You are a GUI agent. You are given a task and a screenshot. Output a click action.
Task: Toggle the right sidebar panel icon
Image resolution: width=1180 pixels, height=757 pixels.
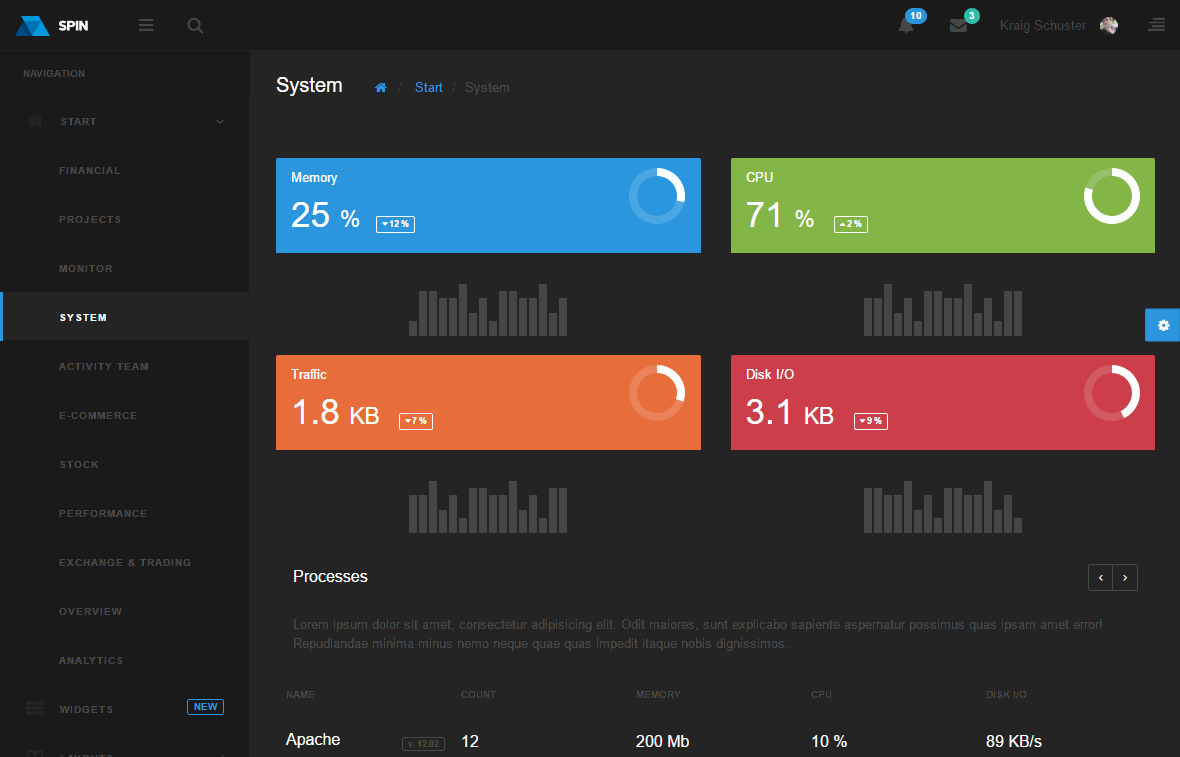click(x=1156, y=26)
